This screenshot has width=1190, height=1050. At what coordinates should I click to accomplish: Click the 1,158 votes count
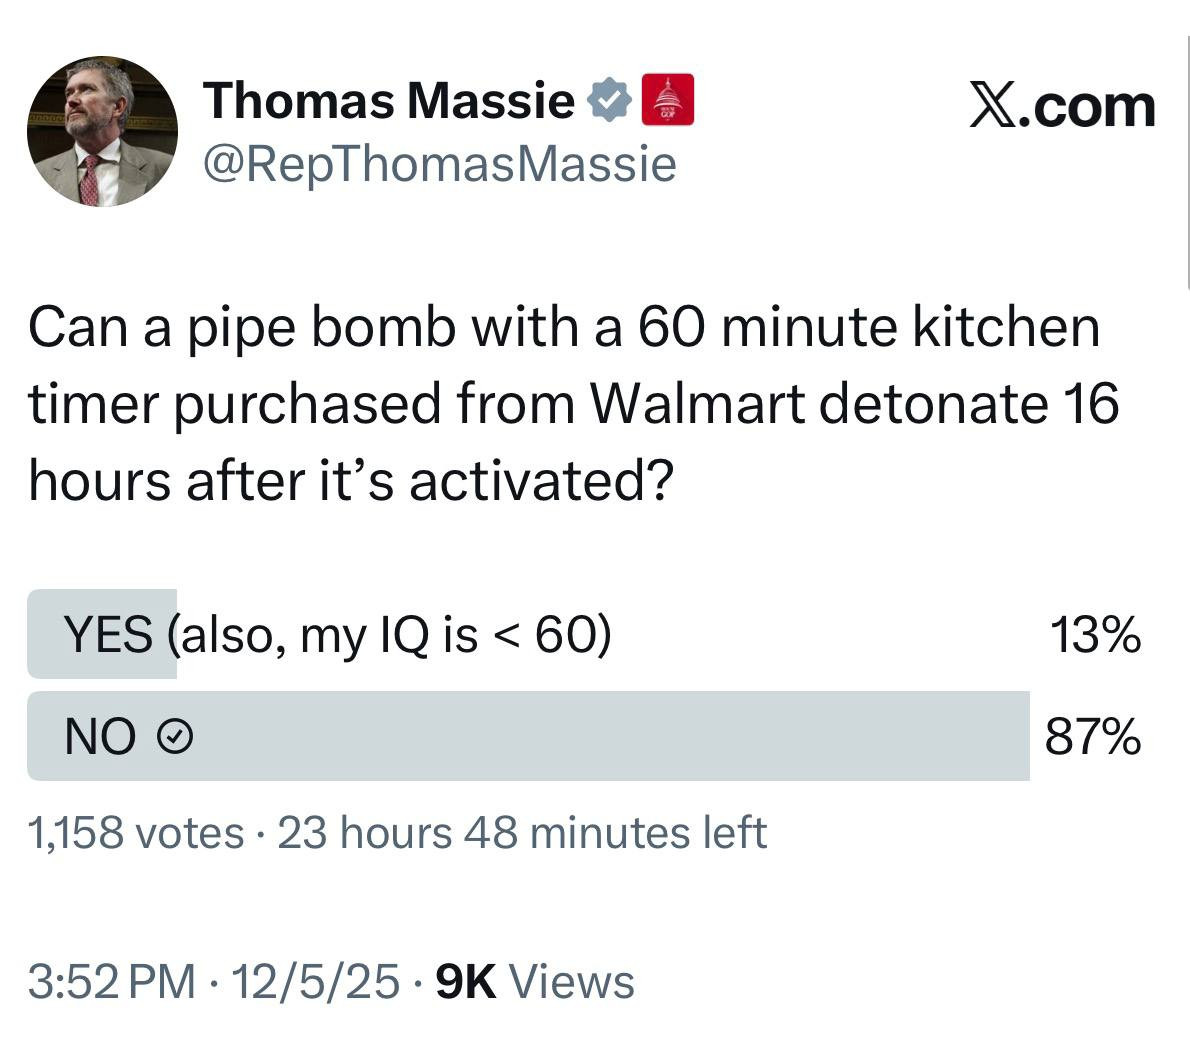(136, 833)
